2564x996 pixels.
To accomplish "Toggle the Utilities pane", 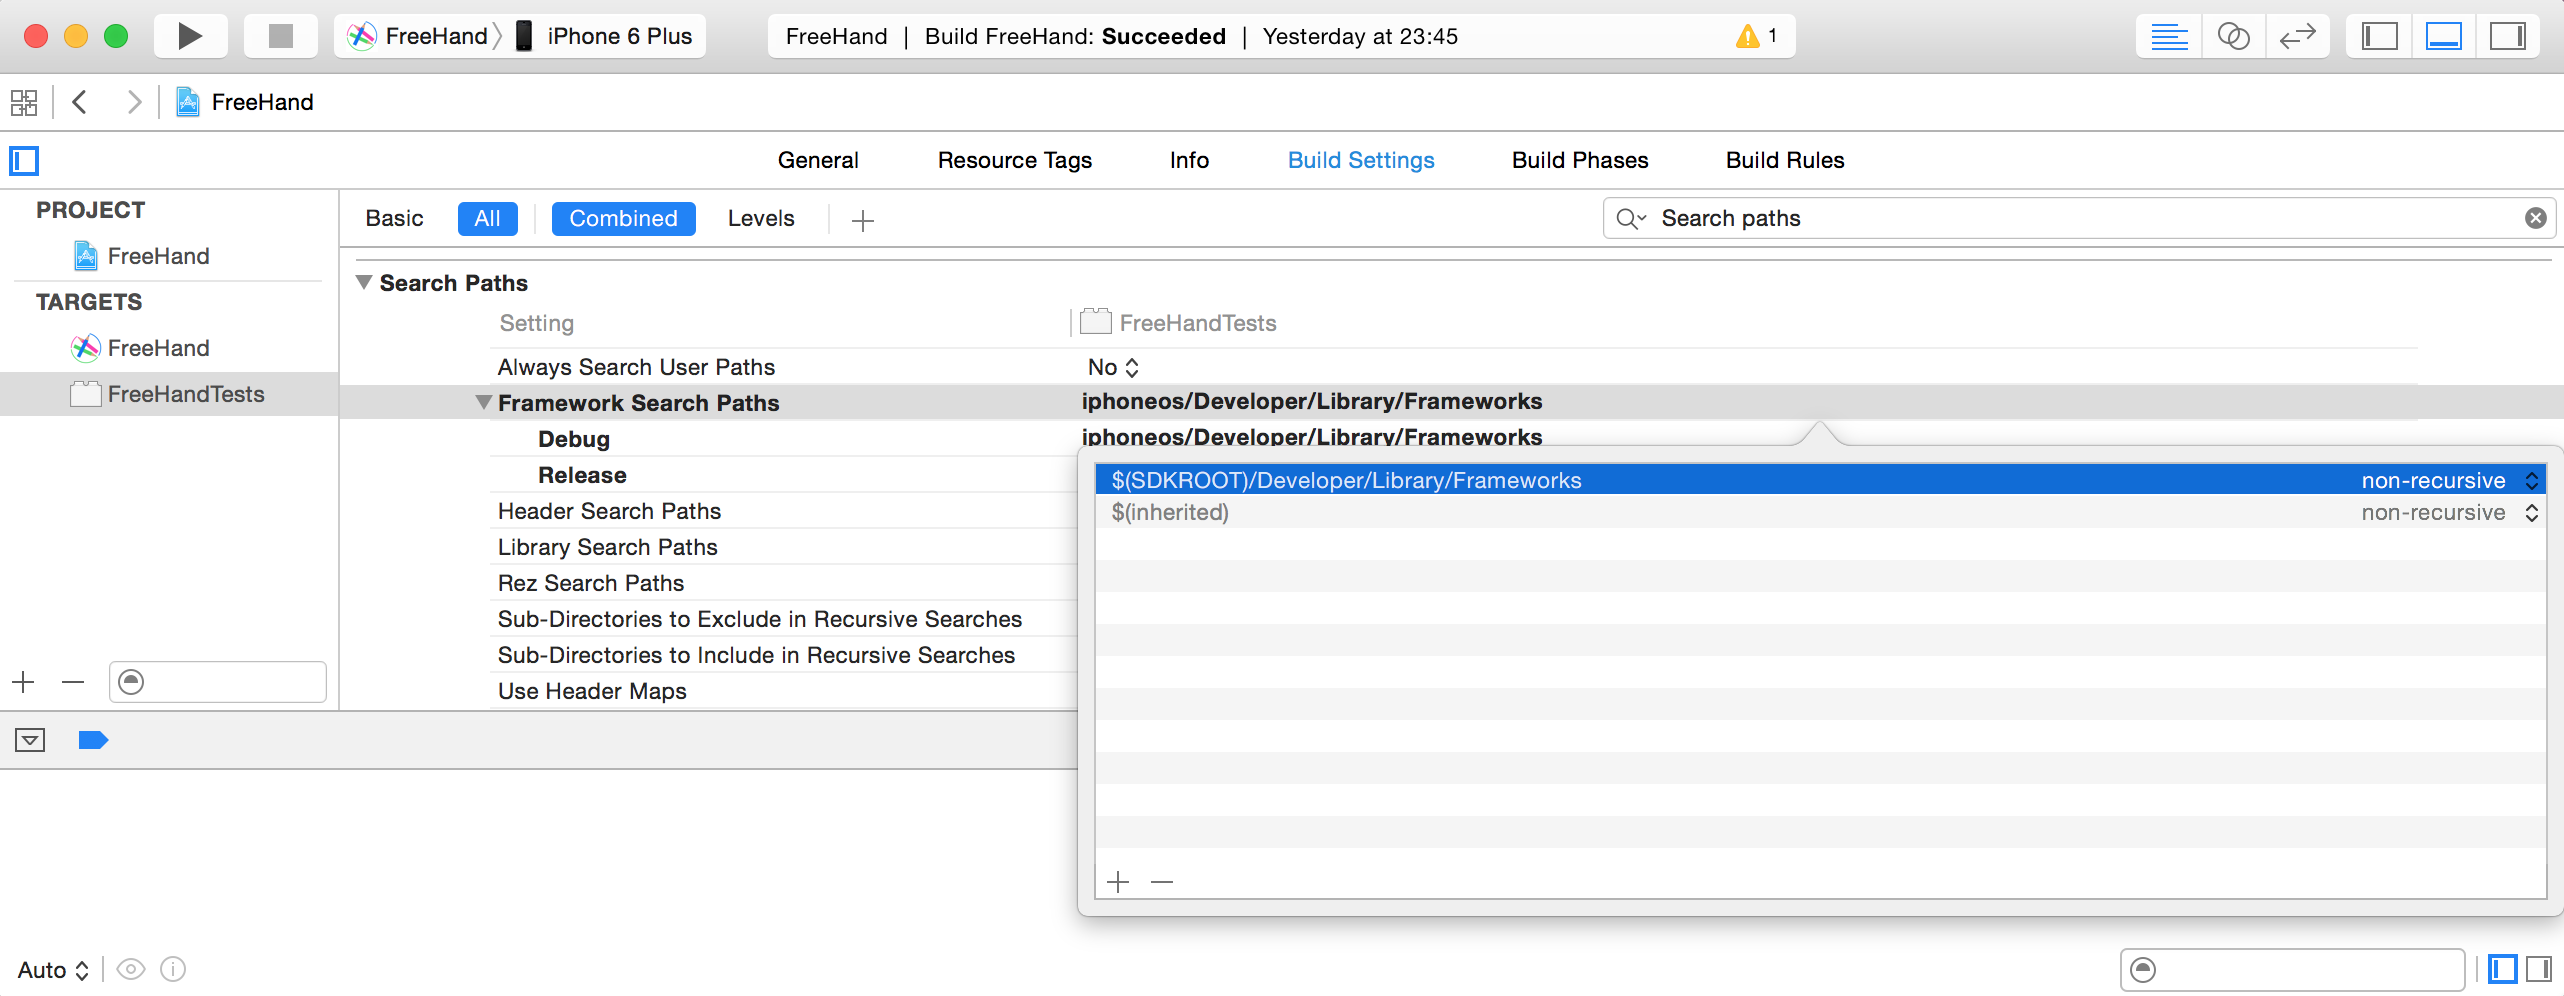I will click(x=2507, y=36).
